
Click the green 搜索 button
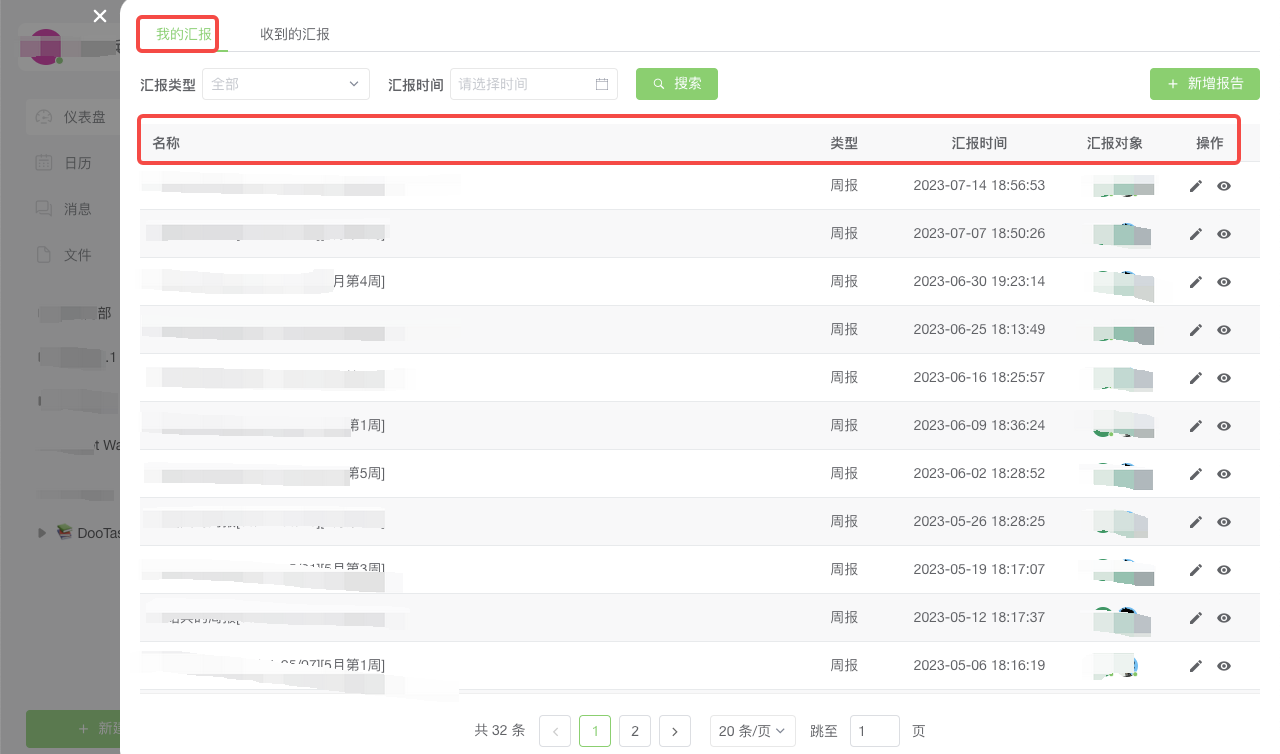tap(676, 84)
